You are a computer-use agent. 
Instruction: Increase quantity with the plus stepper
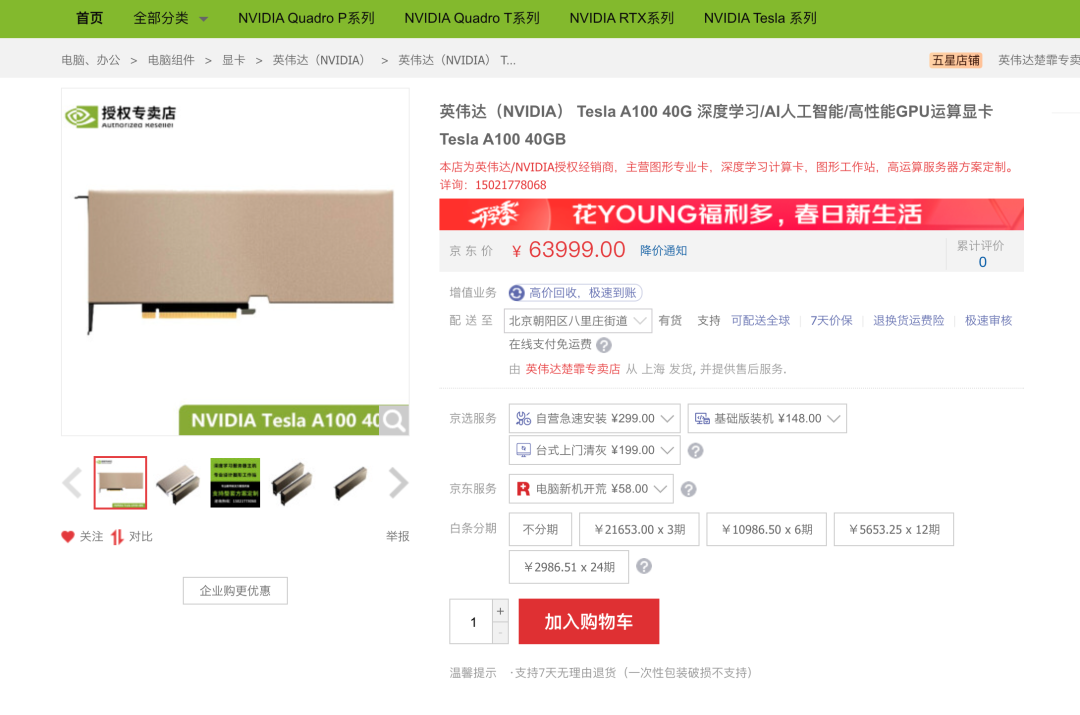pos(501,610)
